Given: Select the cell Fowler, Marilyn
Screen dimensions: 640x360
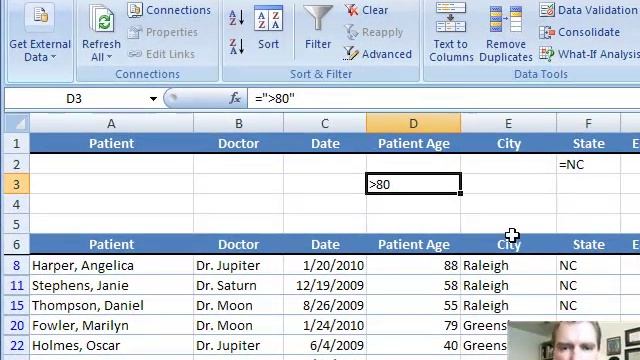Looking at the screenshot, I should [111, 325].
